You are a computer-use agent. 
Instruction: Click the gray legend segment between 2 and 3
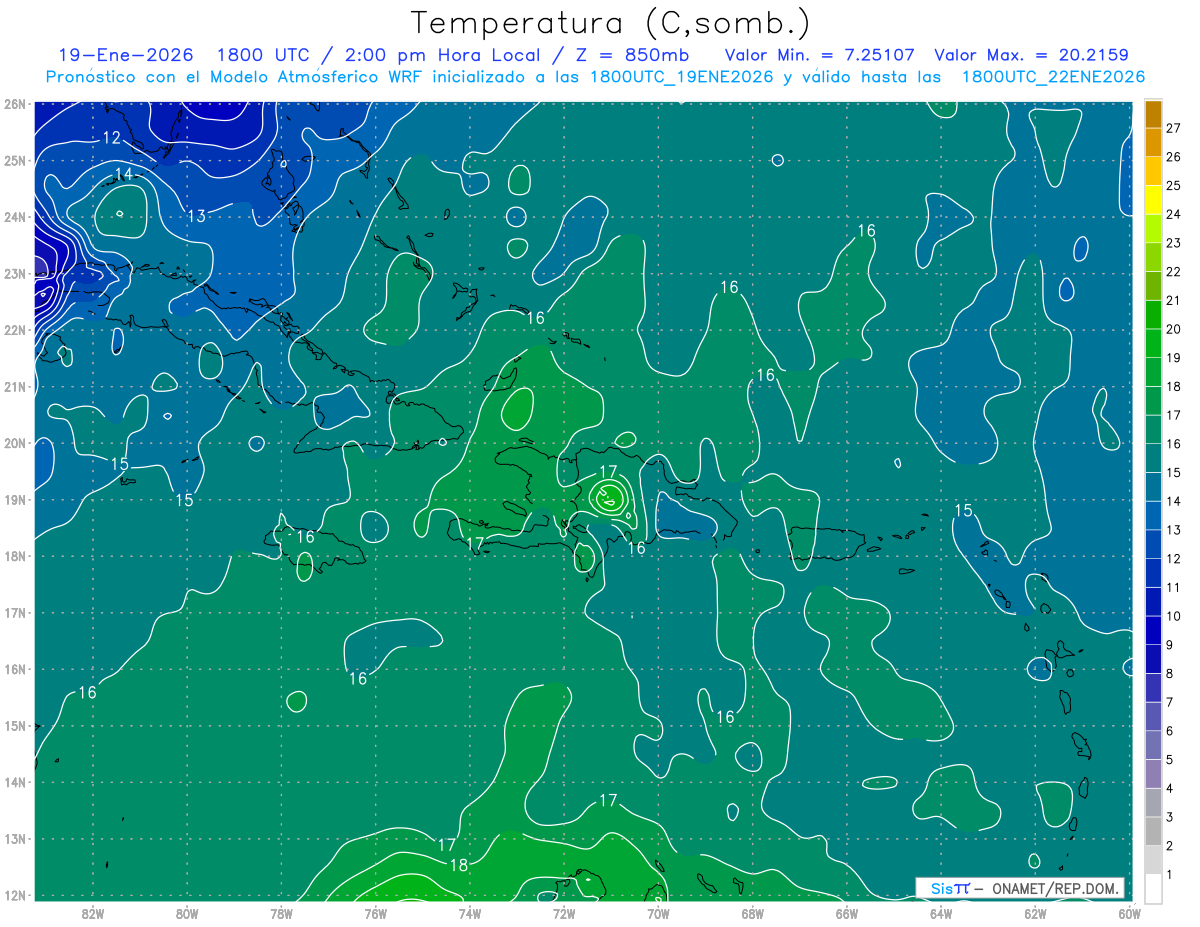1153,831
